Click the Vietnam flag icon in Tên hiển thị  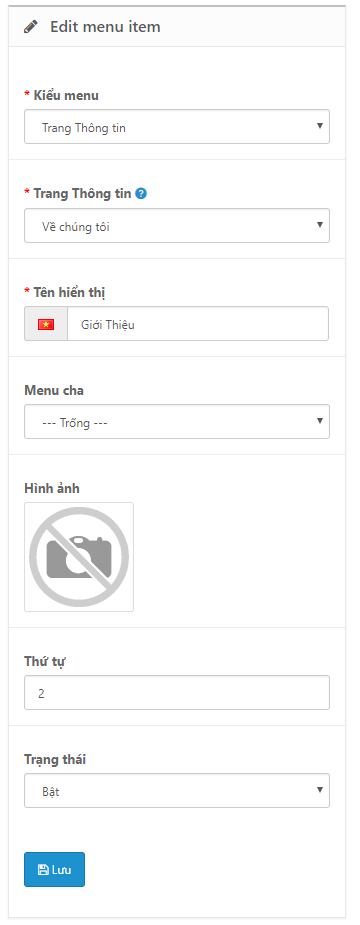46,324
